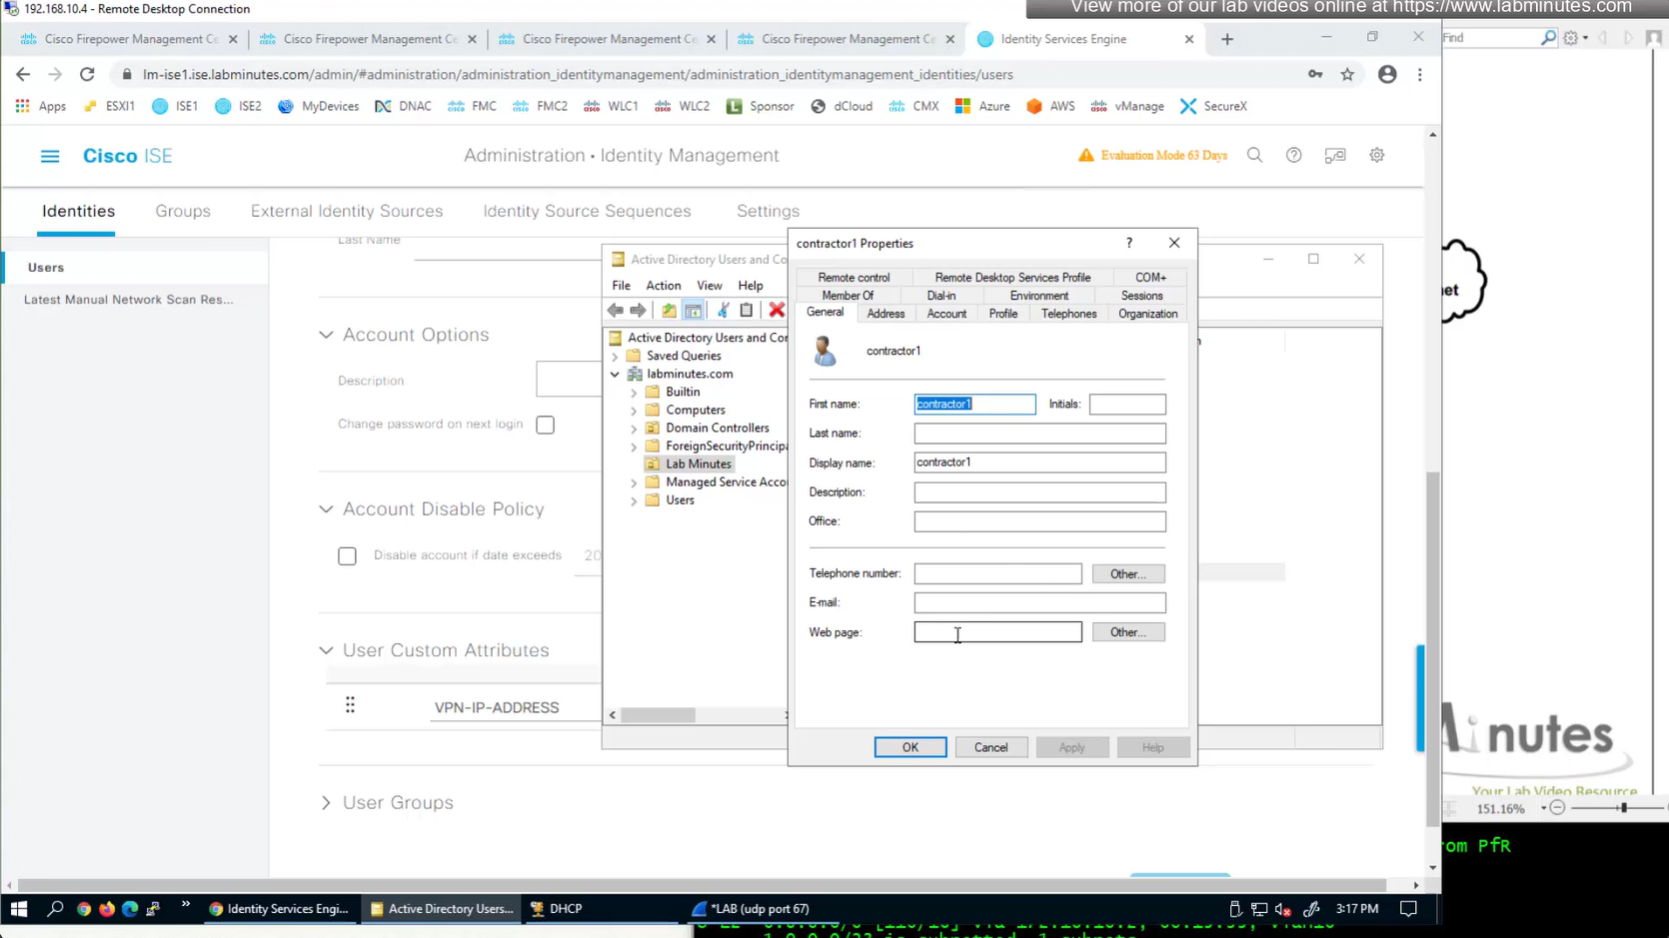This screenshot has height=938, width=1669.
Task: Expand the User Groups section
Action: (x=326, y=802)
